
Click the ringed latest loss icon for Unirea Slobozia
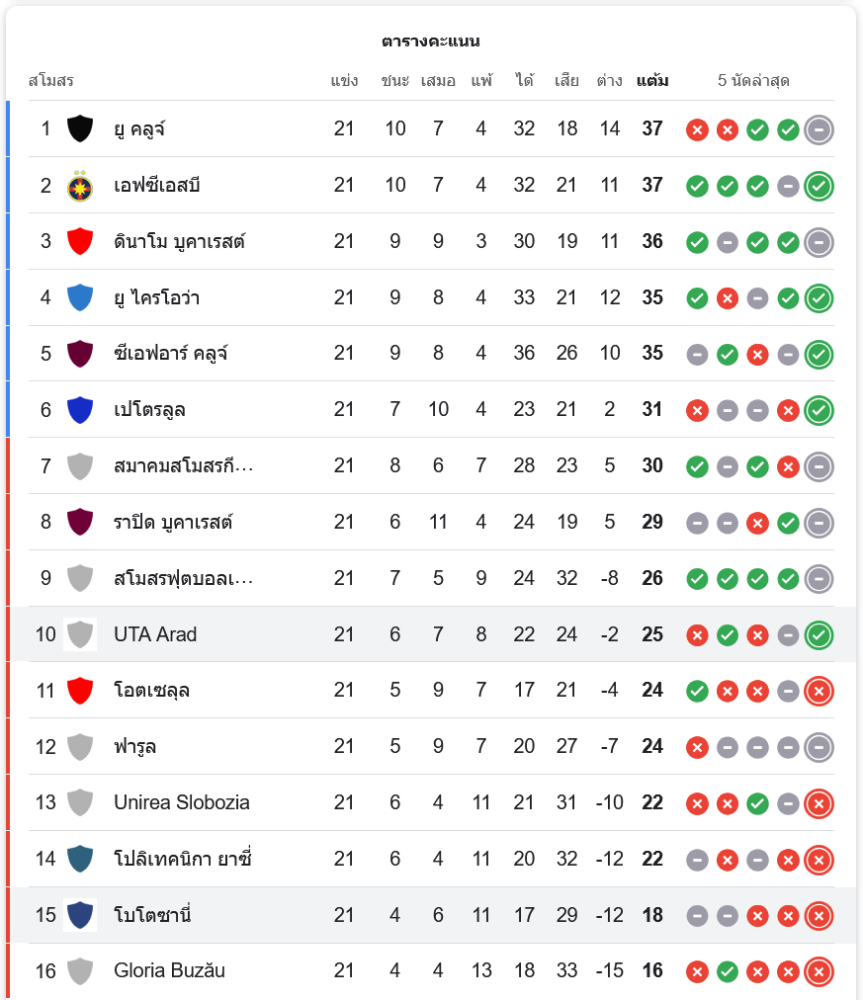819,803
